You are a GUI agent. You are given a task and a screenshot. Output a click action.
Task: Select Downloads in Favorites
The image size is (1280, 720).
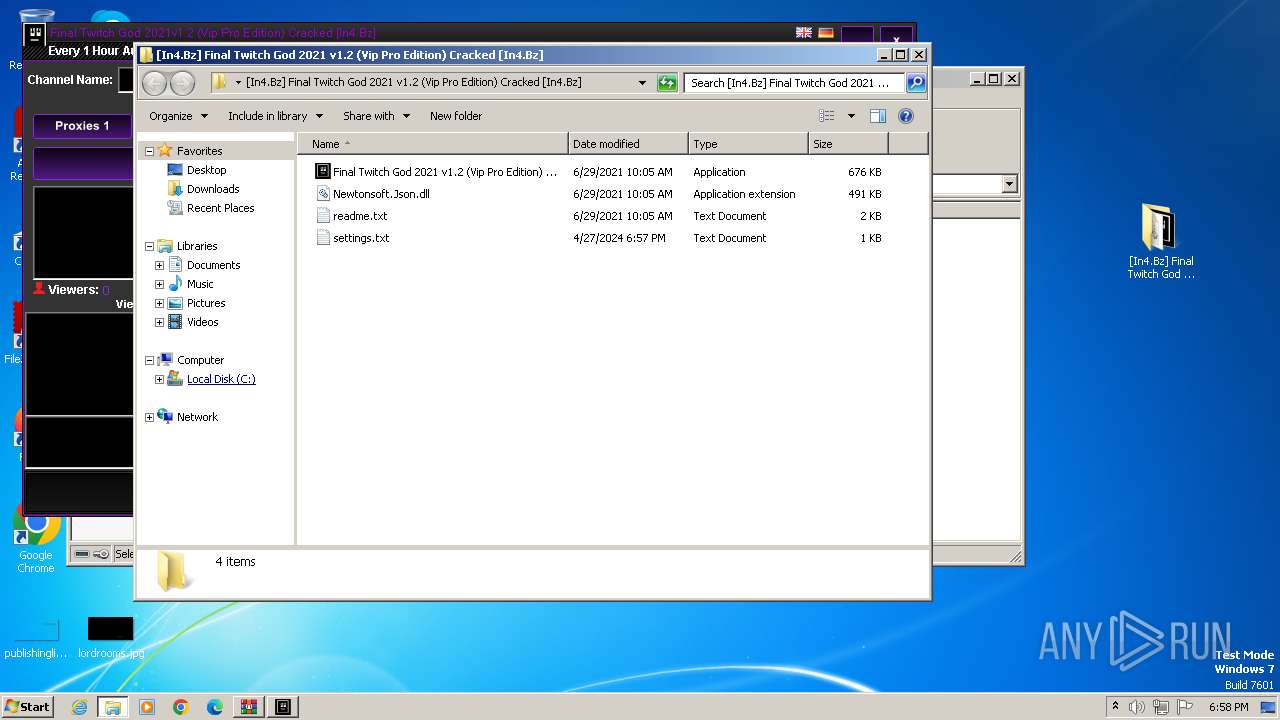click(x=213, y=189)
